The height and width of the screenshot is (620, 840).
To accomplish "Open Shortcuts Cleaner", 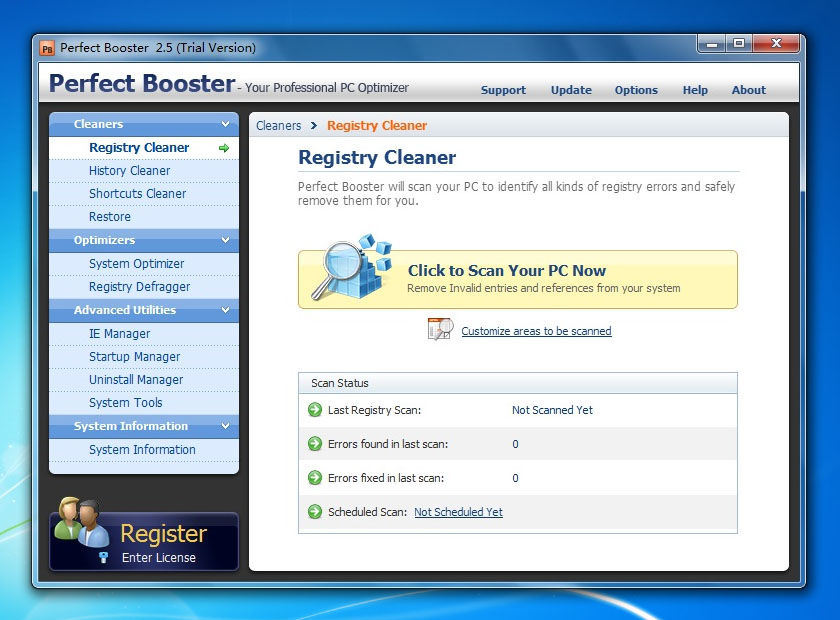I will coord(144,194).
